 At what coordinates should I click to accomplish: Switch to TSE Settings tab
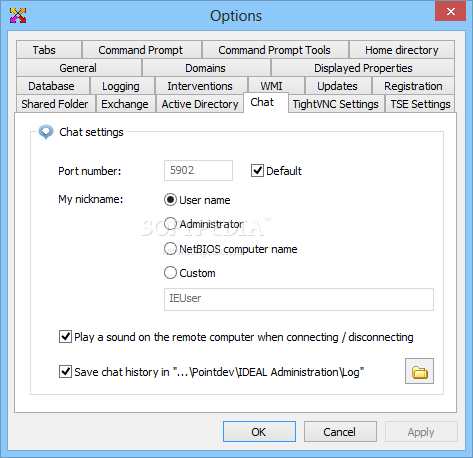420,104
